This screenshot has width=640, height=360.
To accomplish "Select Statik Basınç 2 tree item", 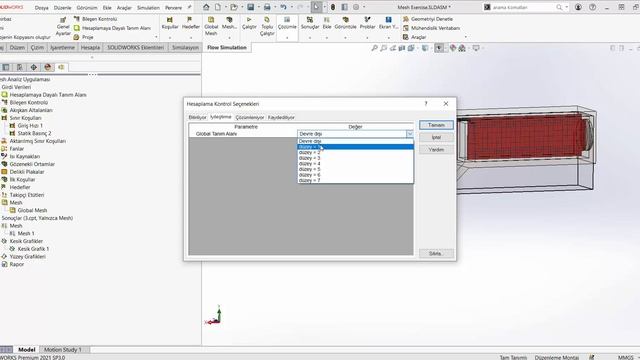I will pos(30,133).
